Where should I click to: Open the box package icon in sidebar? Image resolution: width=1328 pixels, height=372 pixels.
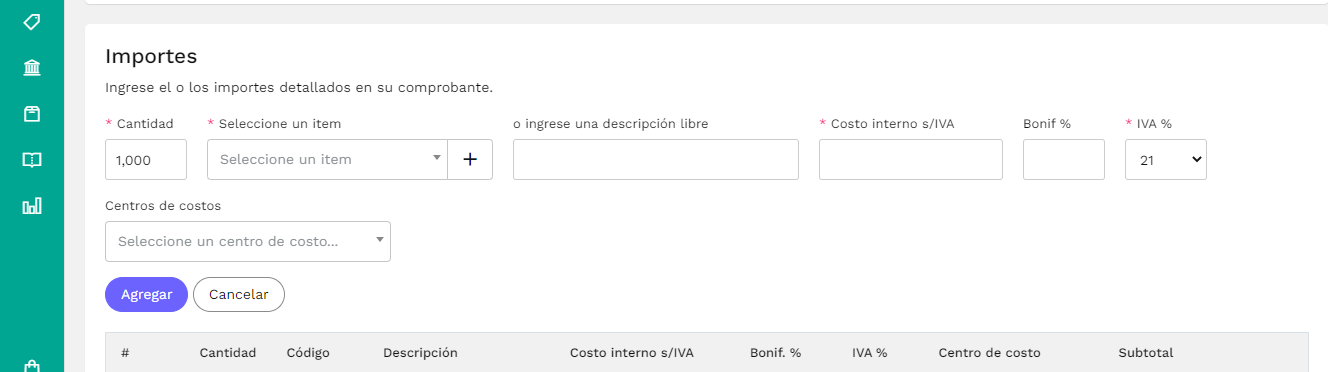(32, 114)
